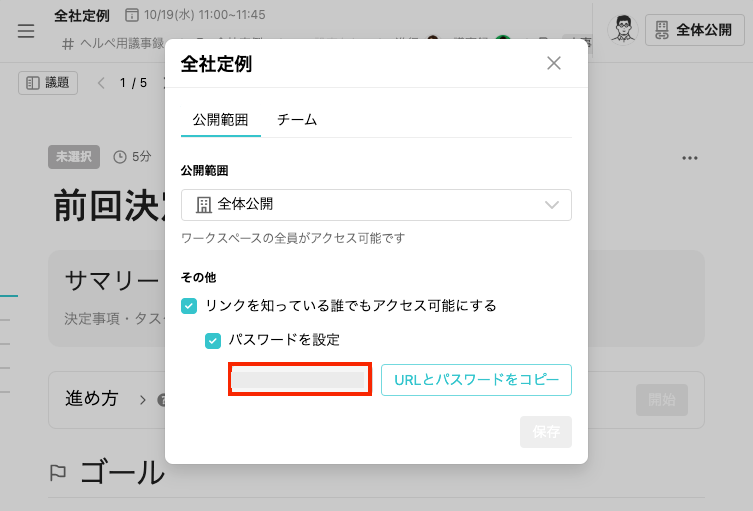This screenshot has width=753, height=511.
Task: Uncheck the パスワードを設定 checkbox
Action: tap(213, 341)
